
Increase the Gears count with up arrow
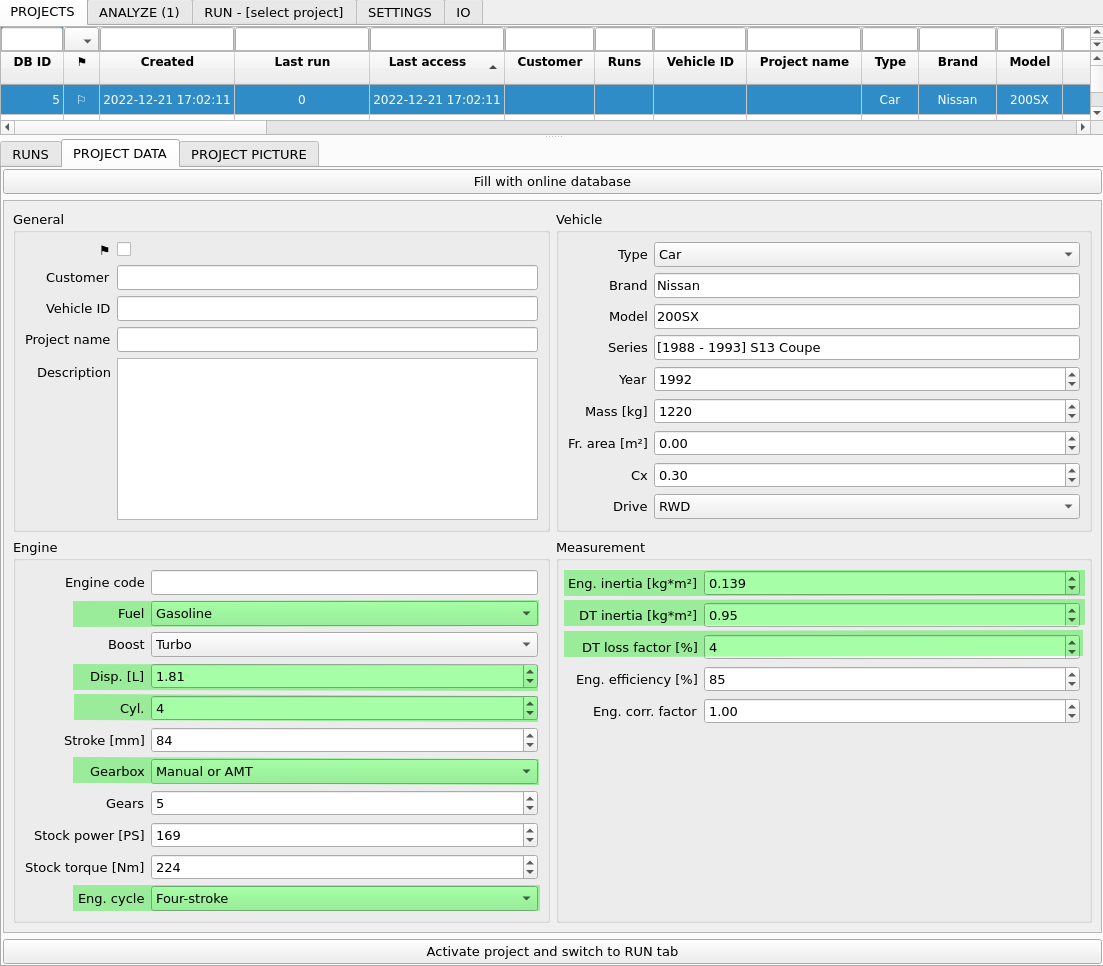pos(530,798)
